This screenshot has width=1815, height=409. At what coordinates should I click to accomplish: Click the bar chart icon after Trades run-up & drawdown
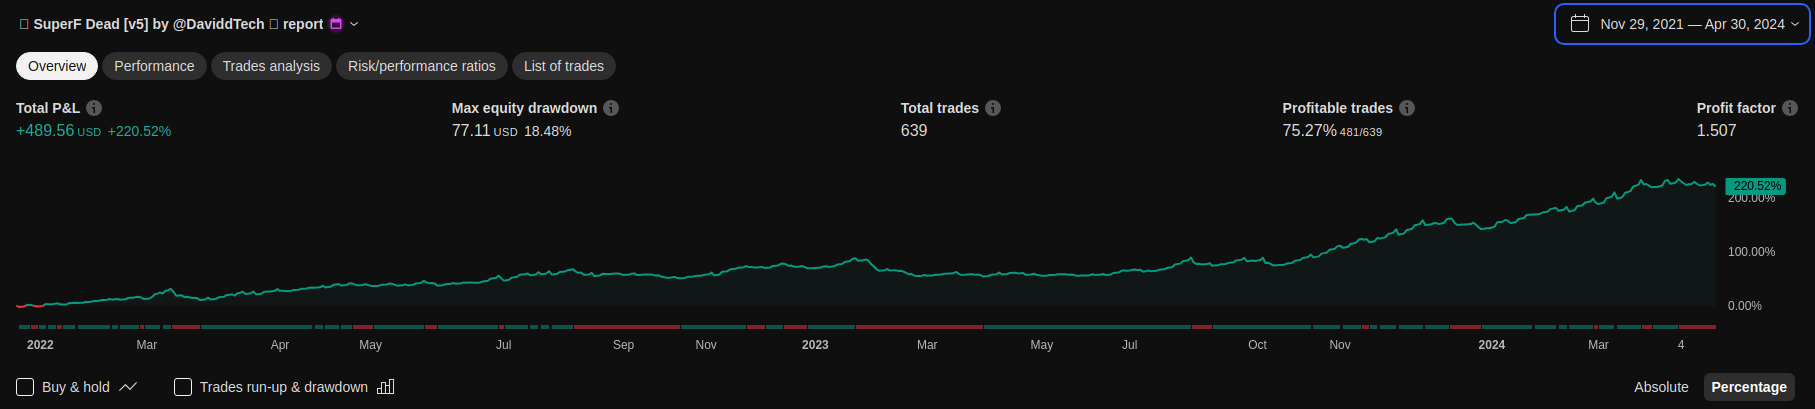386,387
